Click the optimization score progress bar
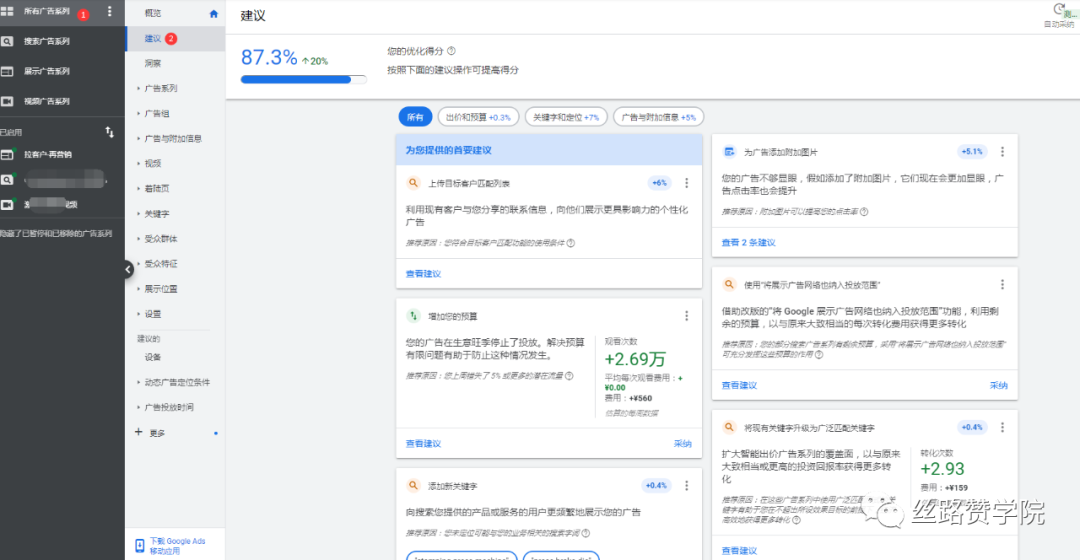This screenshot has width=1080, height=560. click(303, 80)
